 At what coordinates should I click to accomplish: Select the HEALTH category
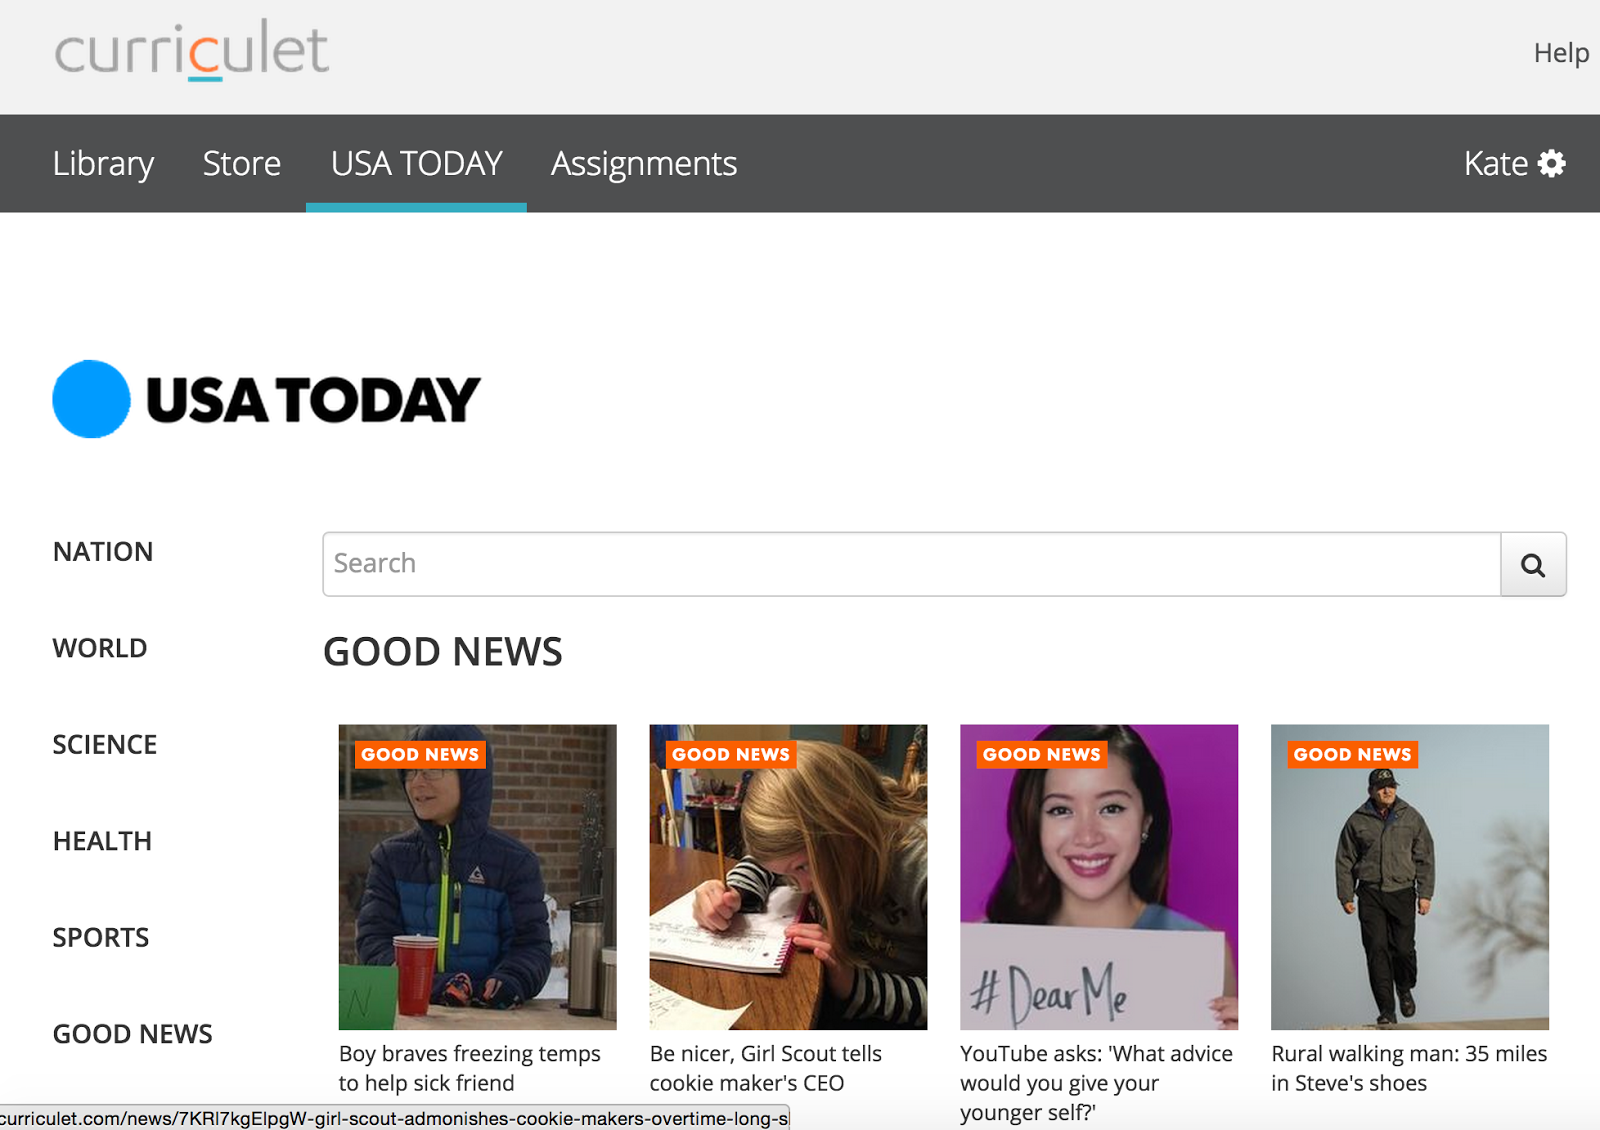click(102, 841)
